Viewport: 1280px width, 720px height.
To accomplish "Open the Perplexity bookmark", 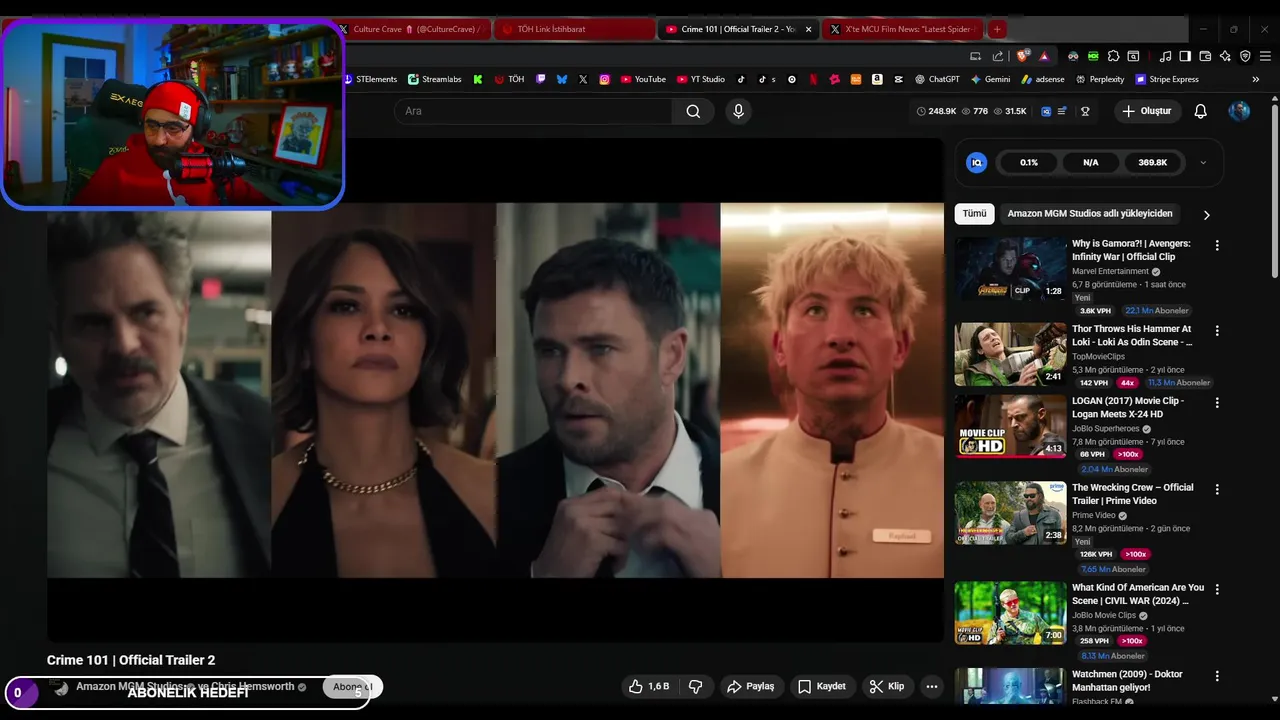I will coord(1099,79).
